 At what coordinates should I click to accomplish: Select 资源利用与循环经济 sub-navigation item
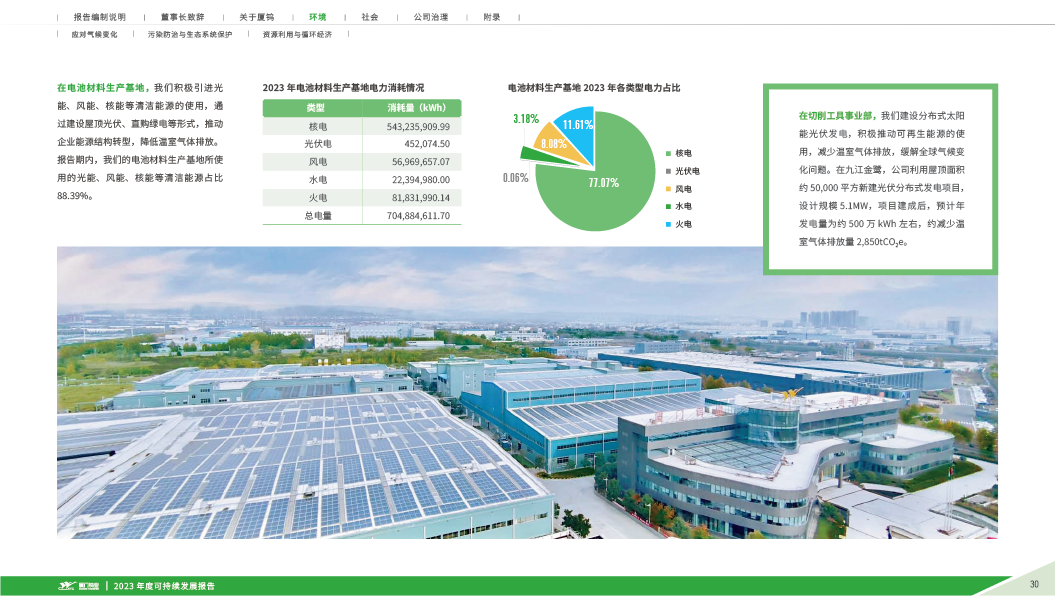pos(298,34)
